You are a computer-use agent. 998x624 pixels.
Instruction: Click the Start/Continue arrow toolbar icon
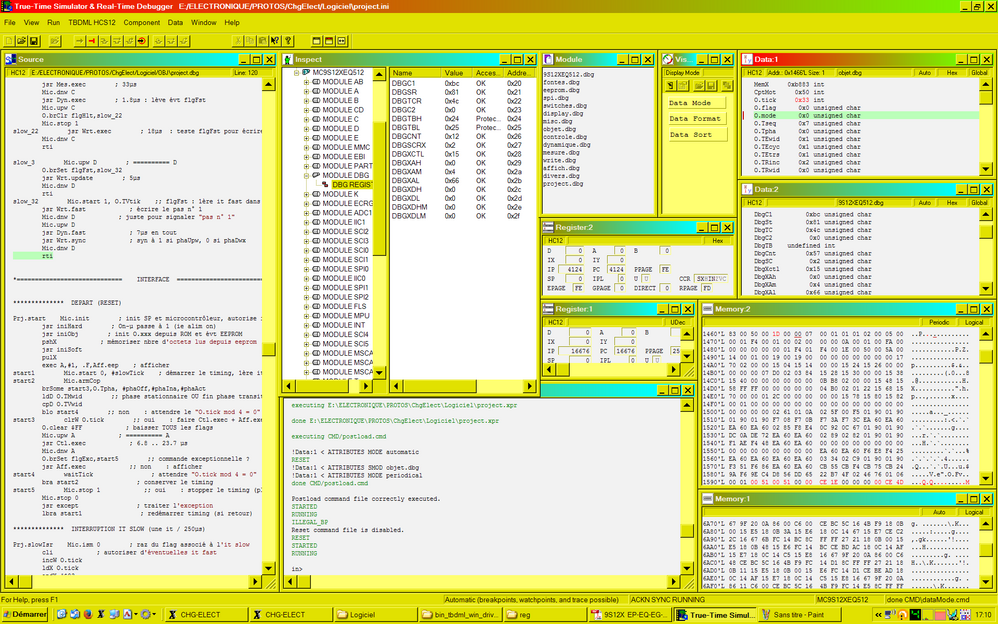click(x=79, y=41)
